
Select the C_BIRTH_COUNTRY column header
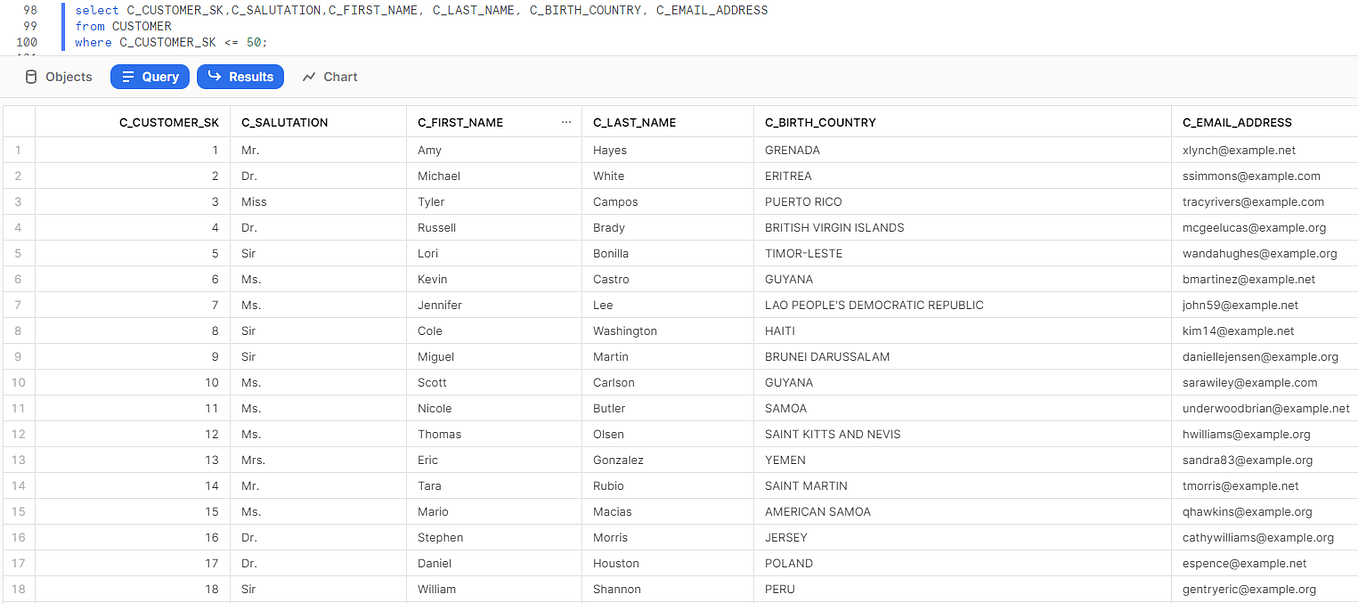pyautogui.click(x=820, y=122)
